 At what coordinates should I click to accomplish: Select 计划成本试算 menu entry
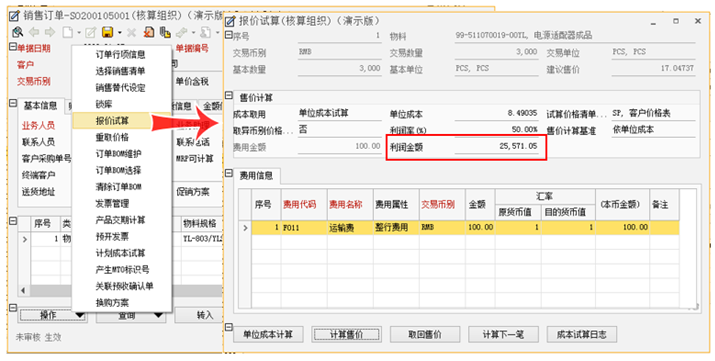click(x=122, y=253)
